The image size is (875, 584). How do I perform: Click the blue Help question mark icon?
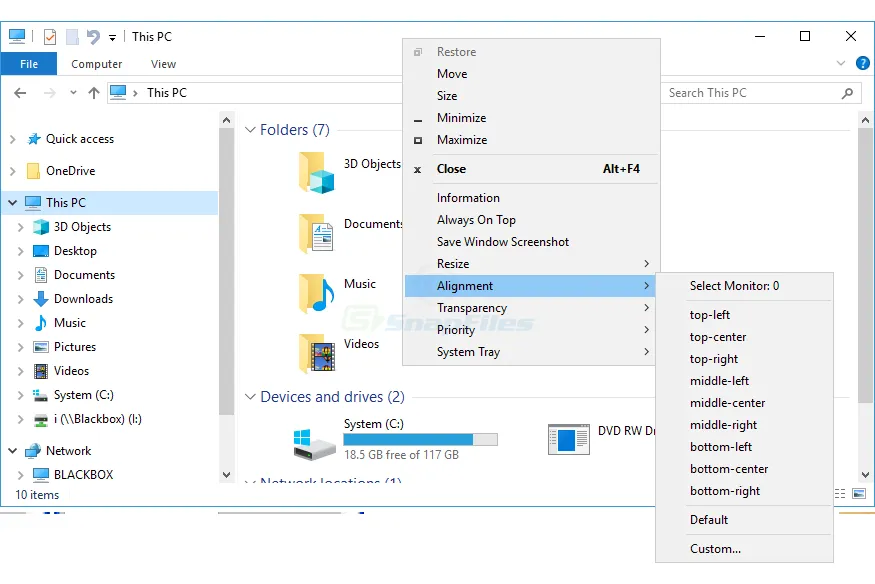click(862, 64)
